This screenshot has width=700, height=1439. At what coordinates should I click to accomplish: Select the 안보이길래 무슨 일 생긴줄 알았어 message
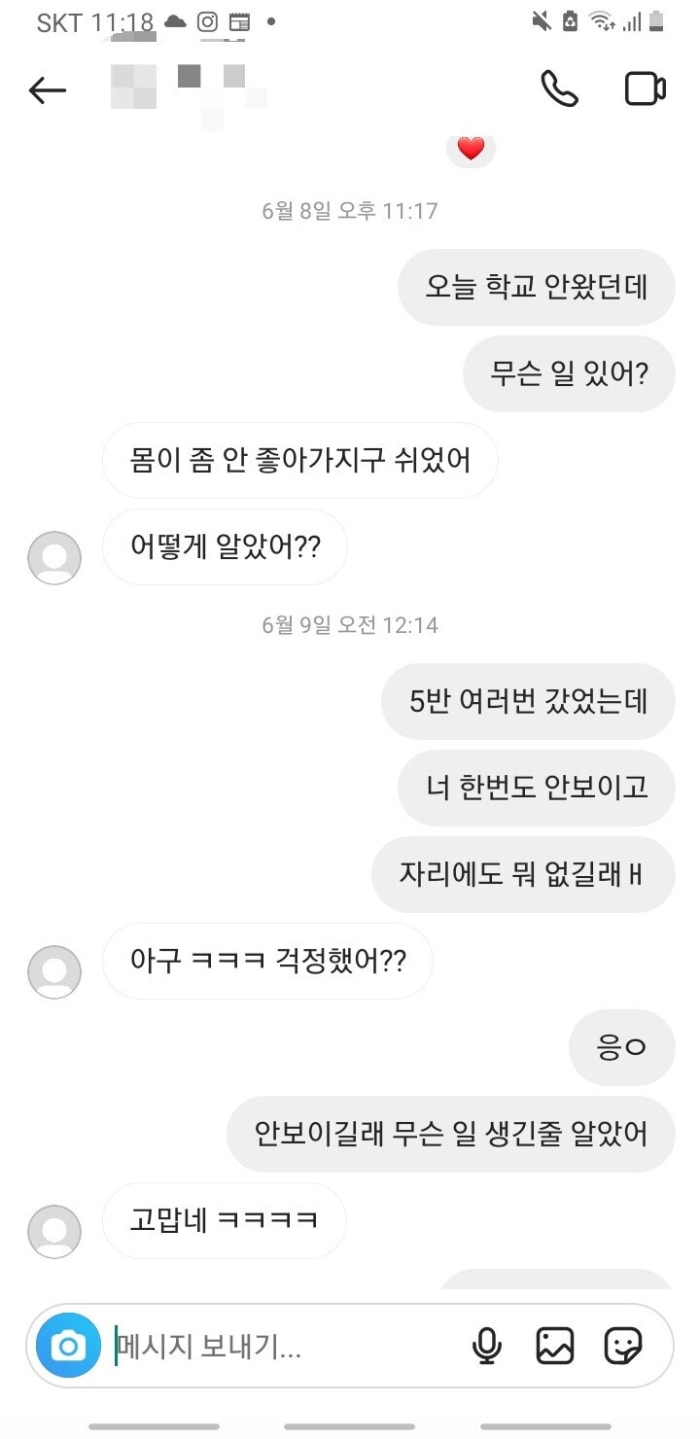pos(451,1133)
